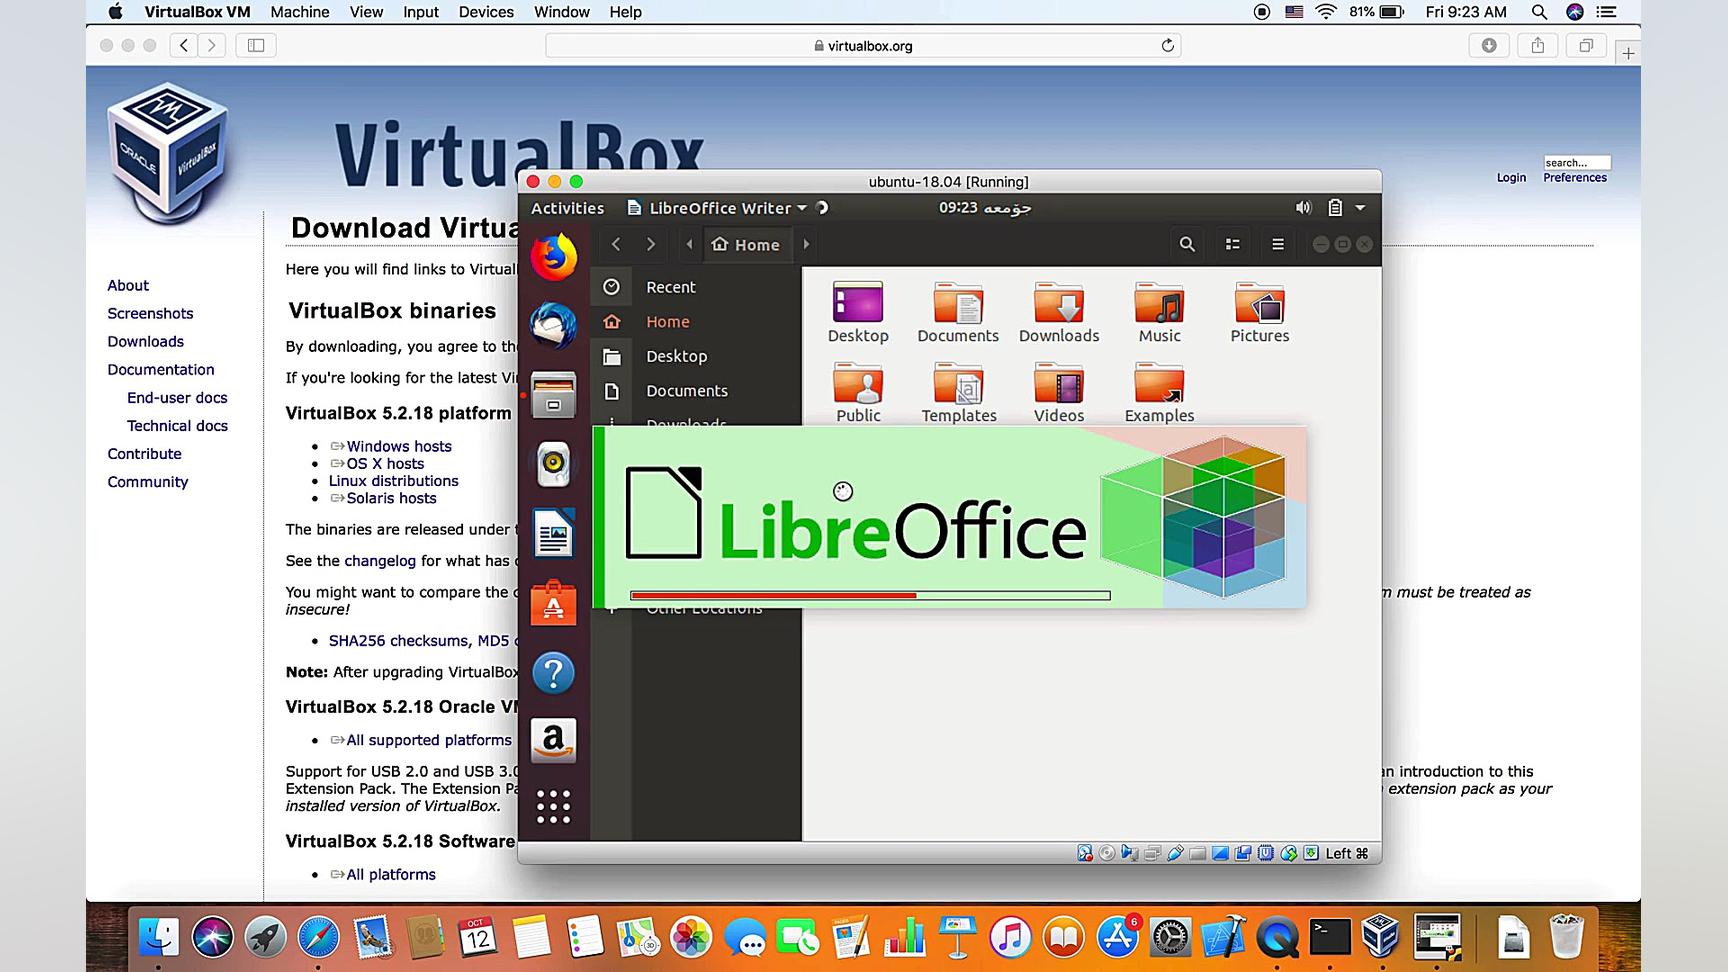Click the Login link on the VirtualBox site
The width and height of the screenshot is (1728, 972).
[1511, 177]
